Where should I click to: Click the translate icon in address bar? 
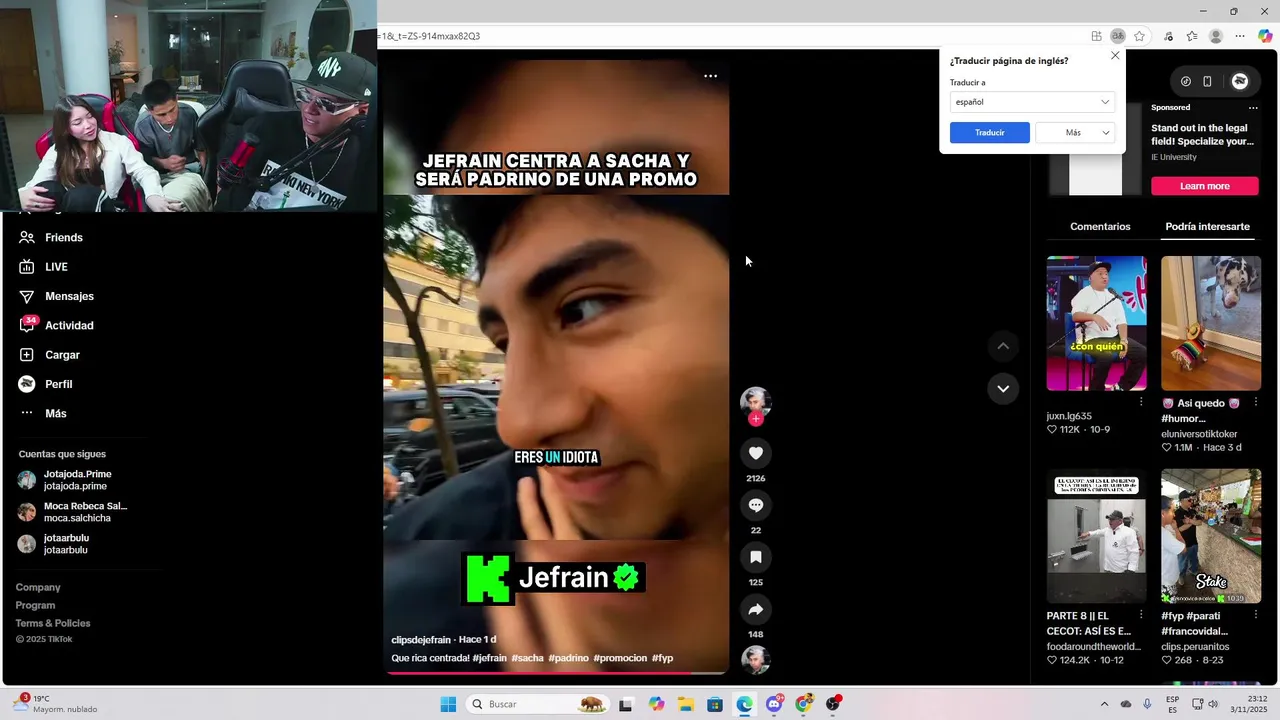[1118, 36]
